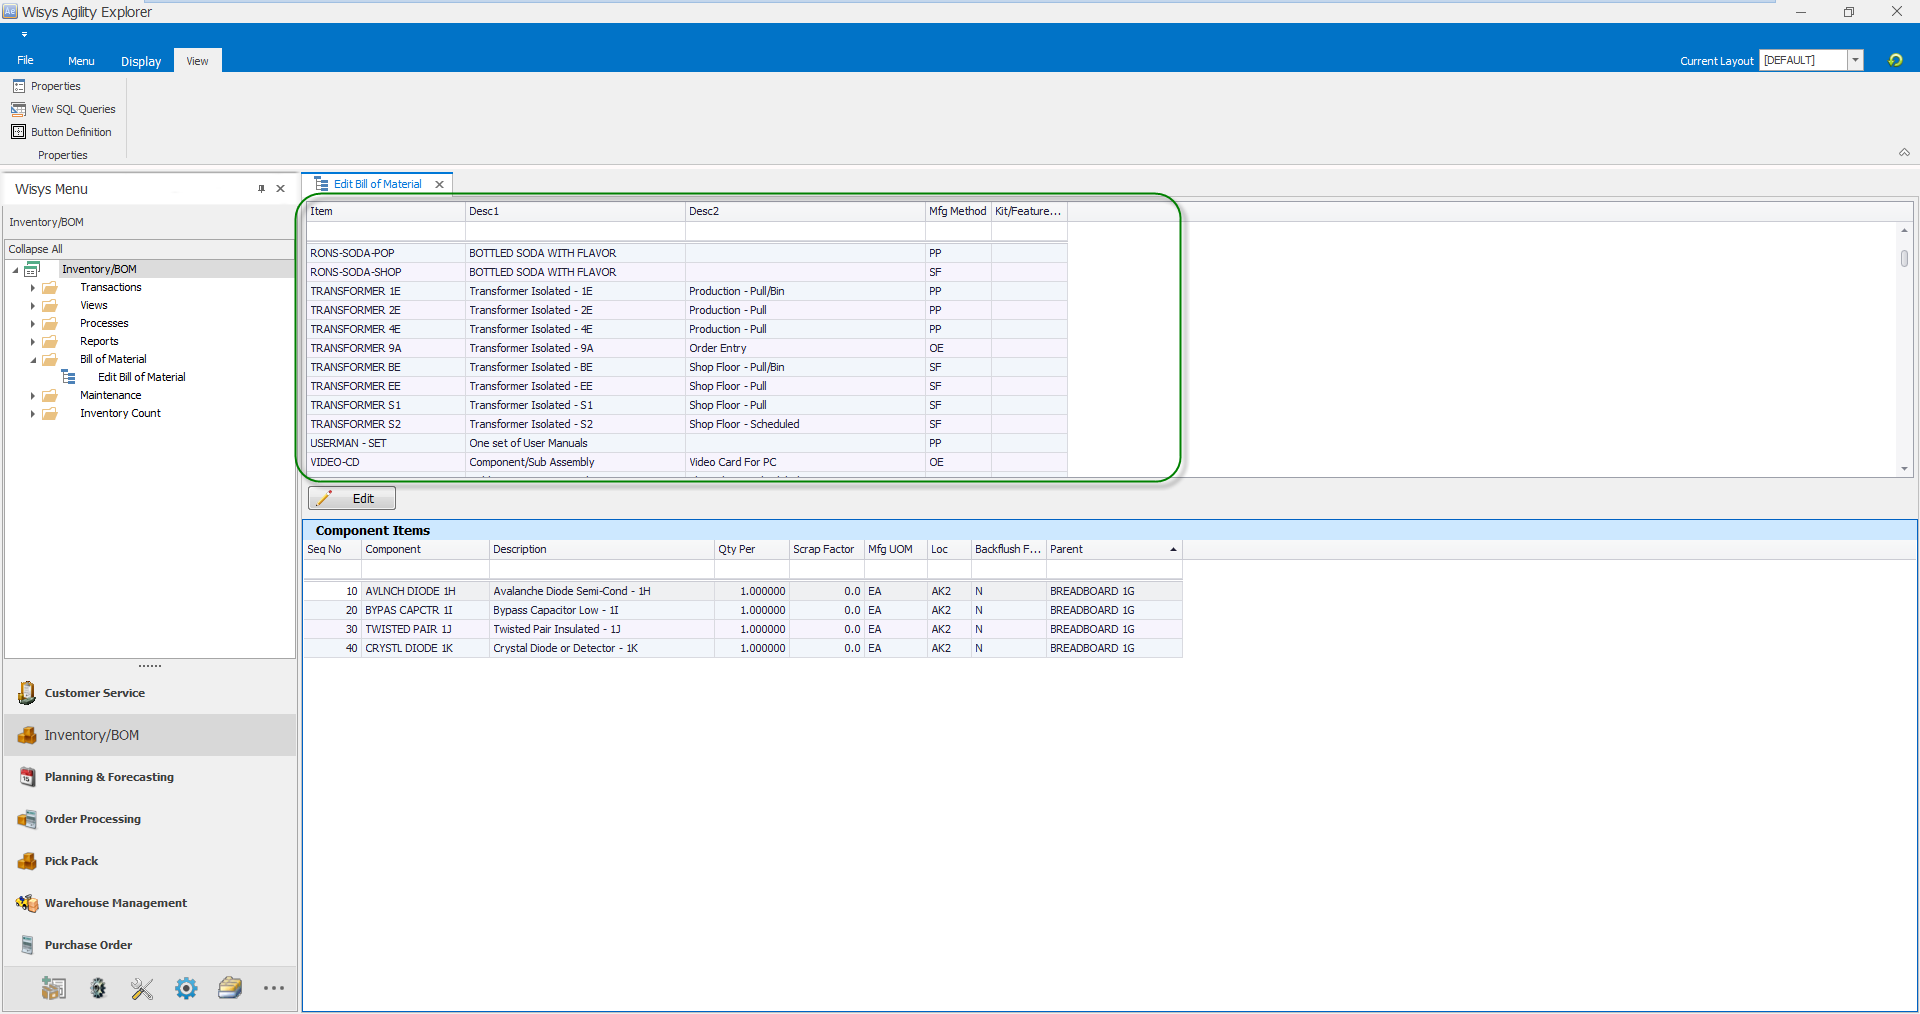This screenshot has height=1014, width=1920.
Task: Select the CRYSTL DIODE 1K component row
Action: [743, 648]
